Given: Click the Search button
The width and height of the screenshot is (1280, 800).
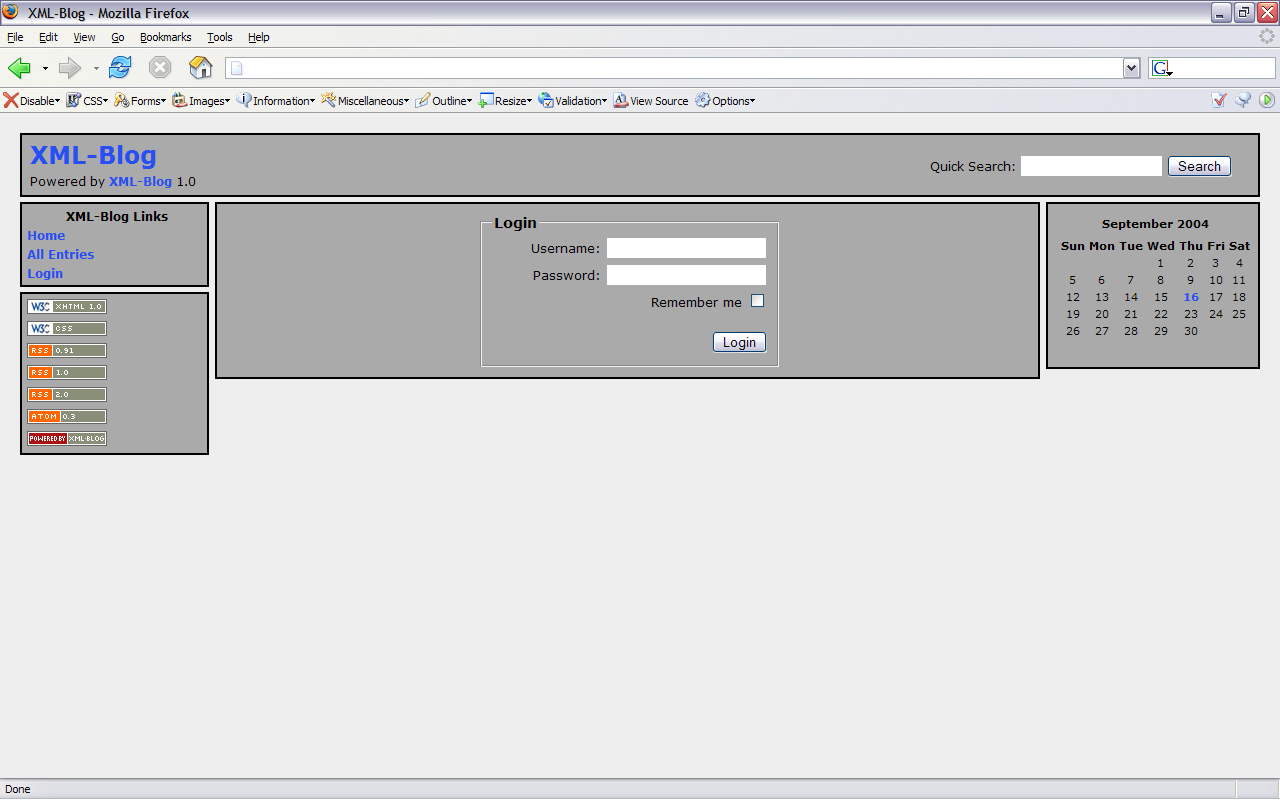Looking at the screenshot, I should (x=1199, y=166).
